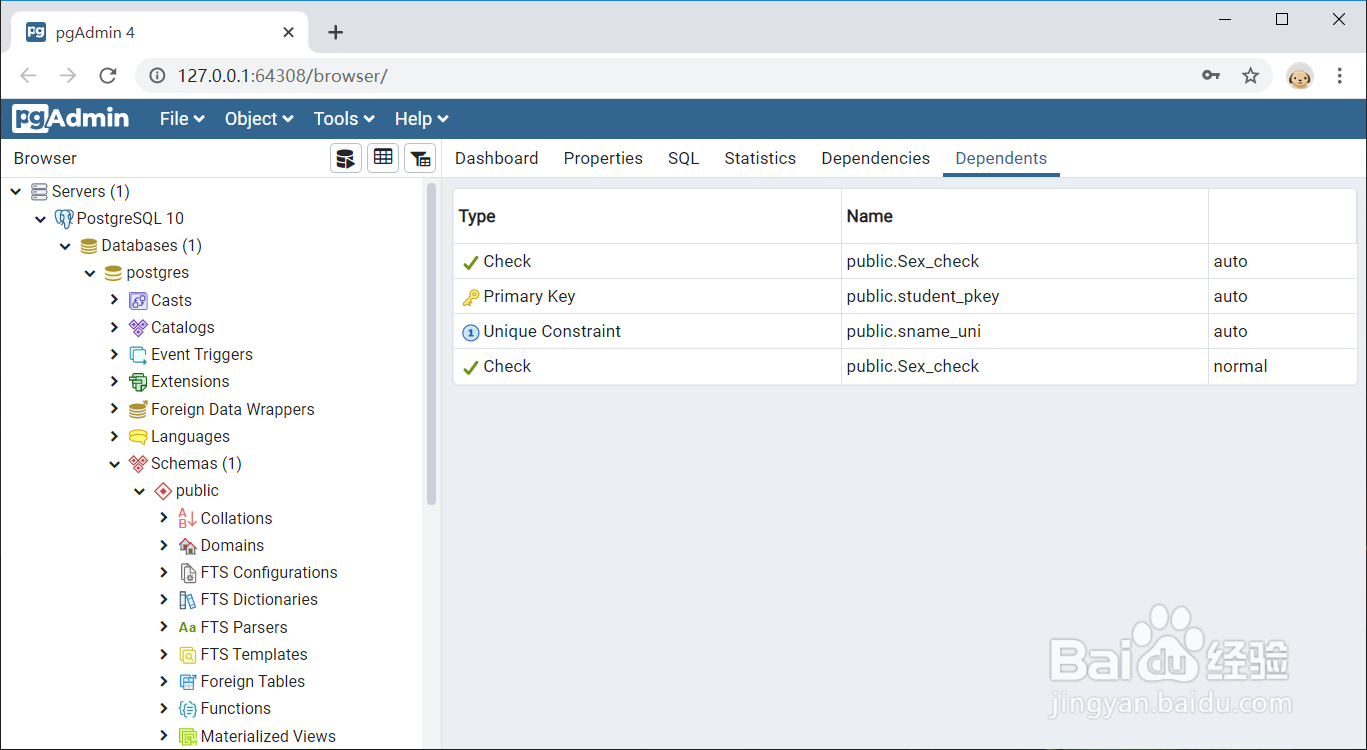
Task: Select the Materialized Views tree item
Action: tap(268, 736)
